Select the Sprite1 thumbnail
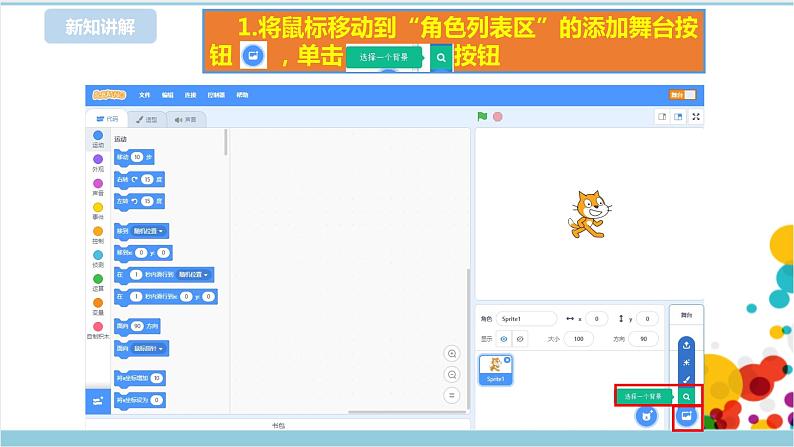The height and width of the screenshot is (447, 794). pos(495,370)
